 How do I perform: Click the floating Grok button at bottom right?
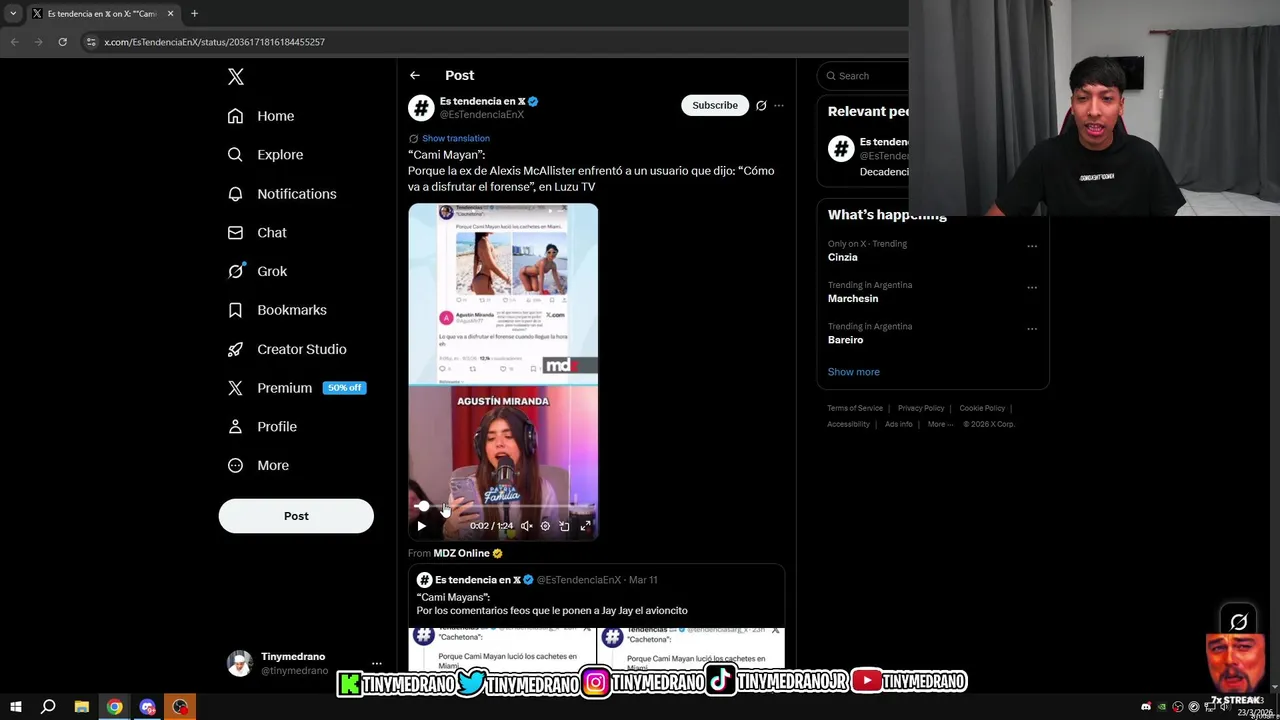click(x=1238, y=622)
